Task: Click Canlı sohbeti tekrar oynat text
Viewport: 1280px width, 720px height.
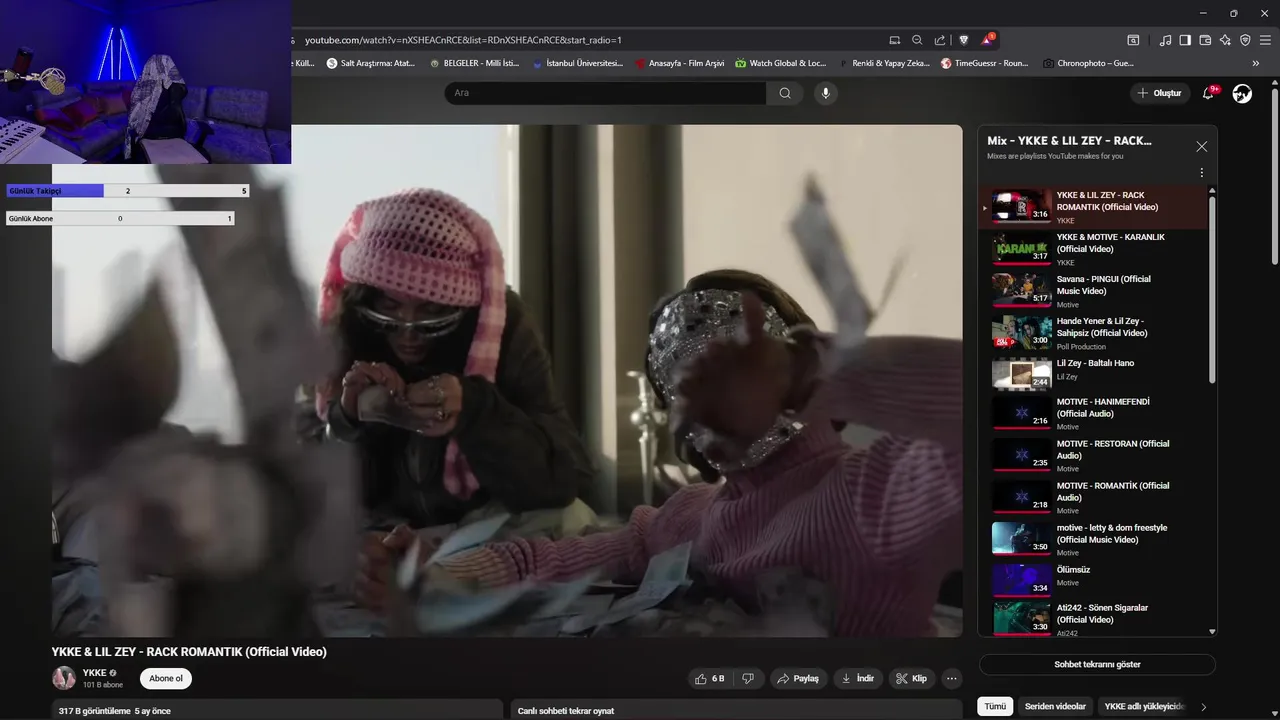Action: 565,711
